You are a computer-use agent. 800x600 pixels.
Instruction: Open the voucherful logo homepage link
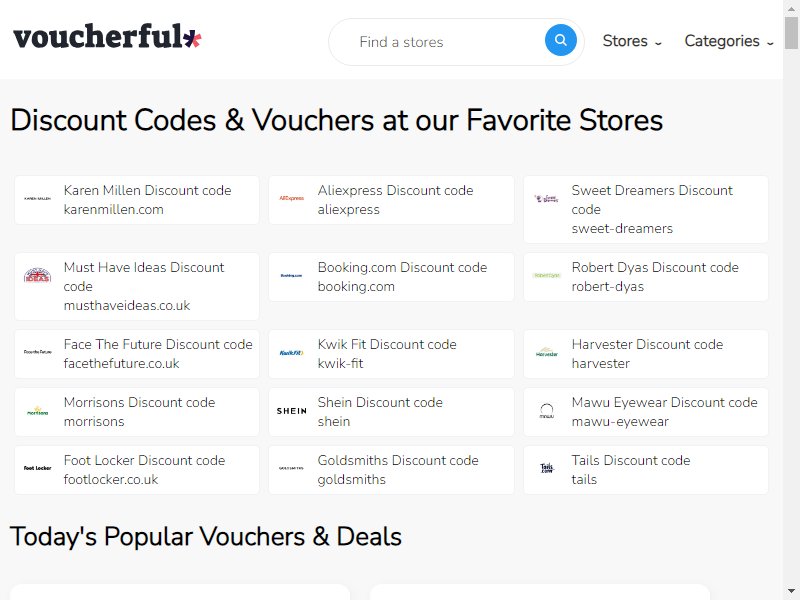tap(107, 36)
